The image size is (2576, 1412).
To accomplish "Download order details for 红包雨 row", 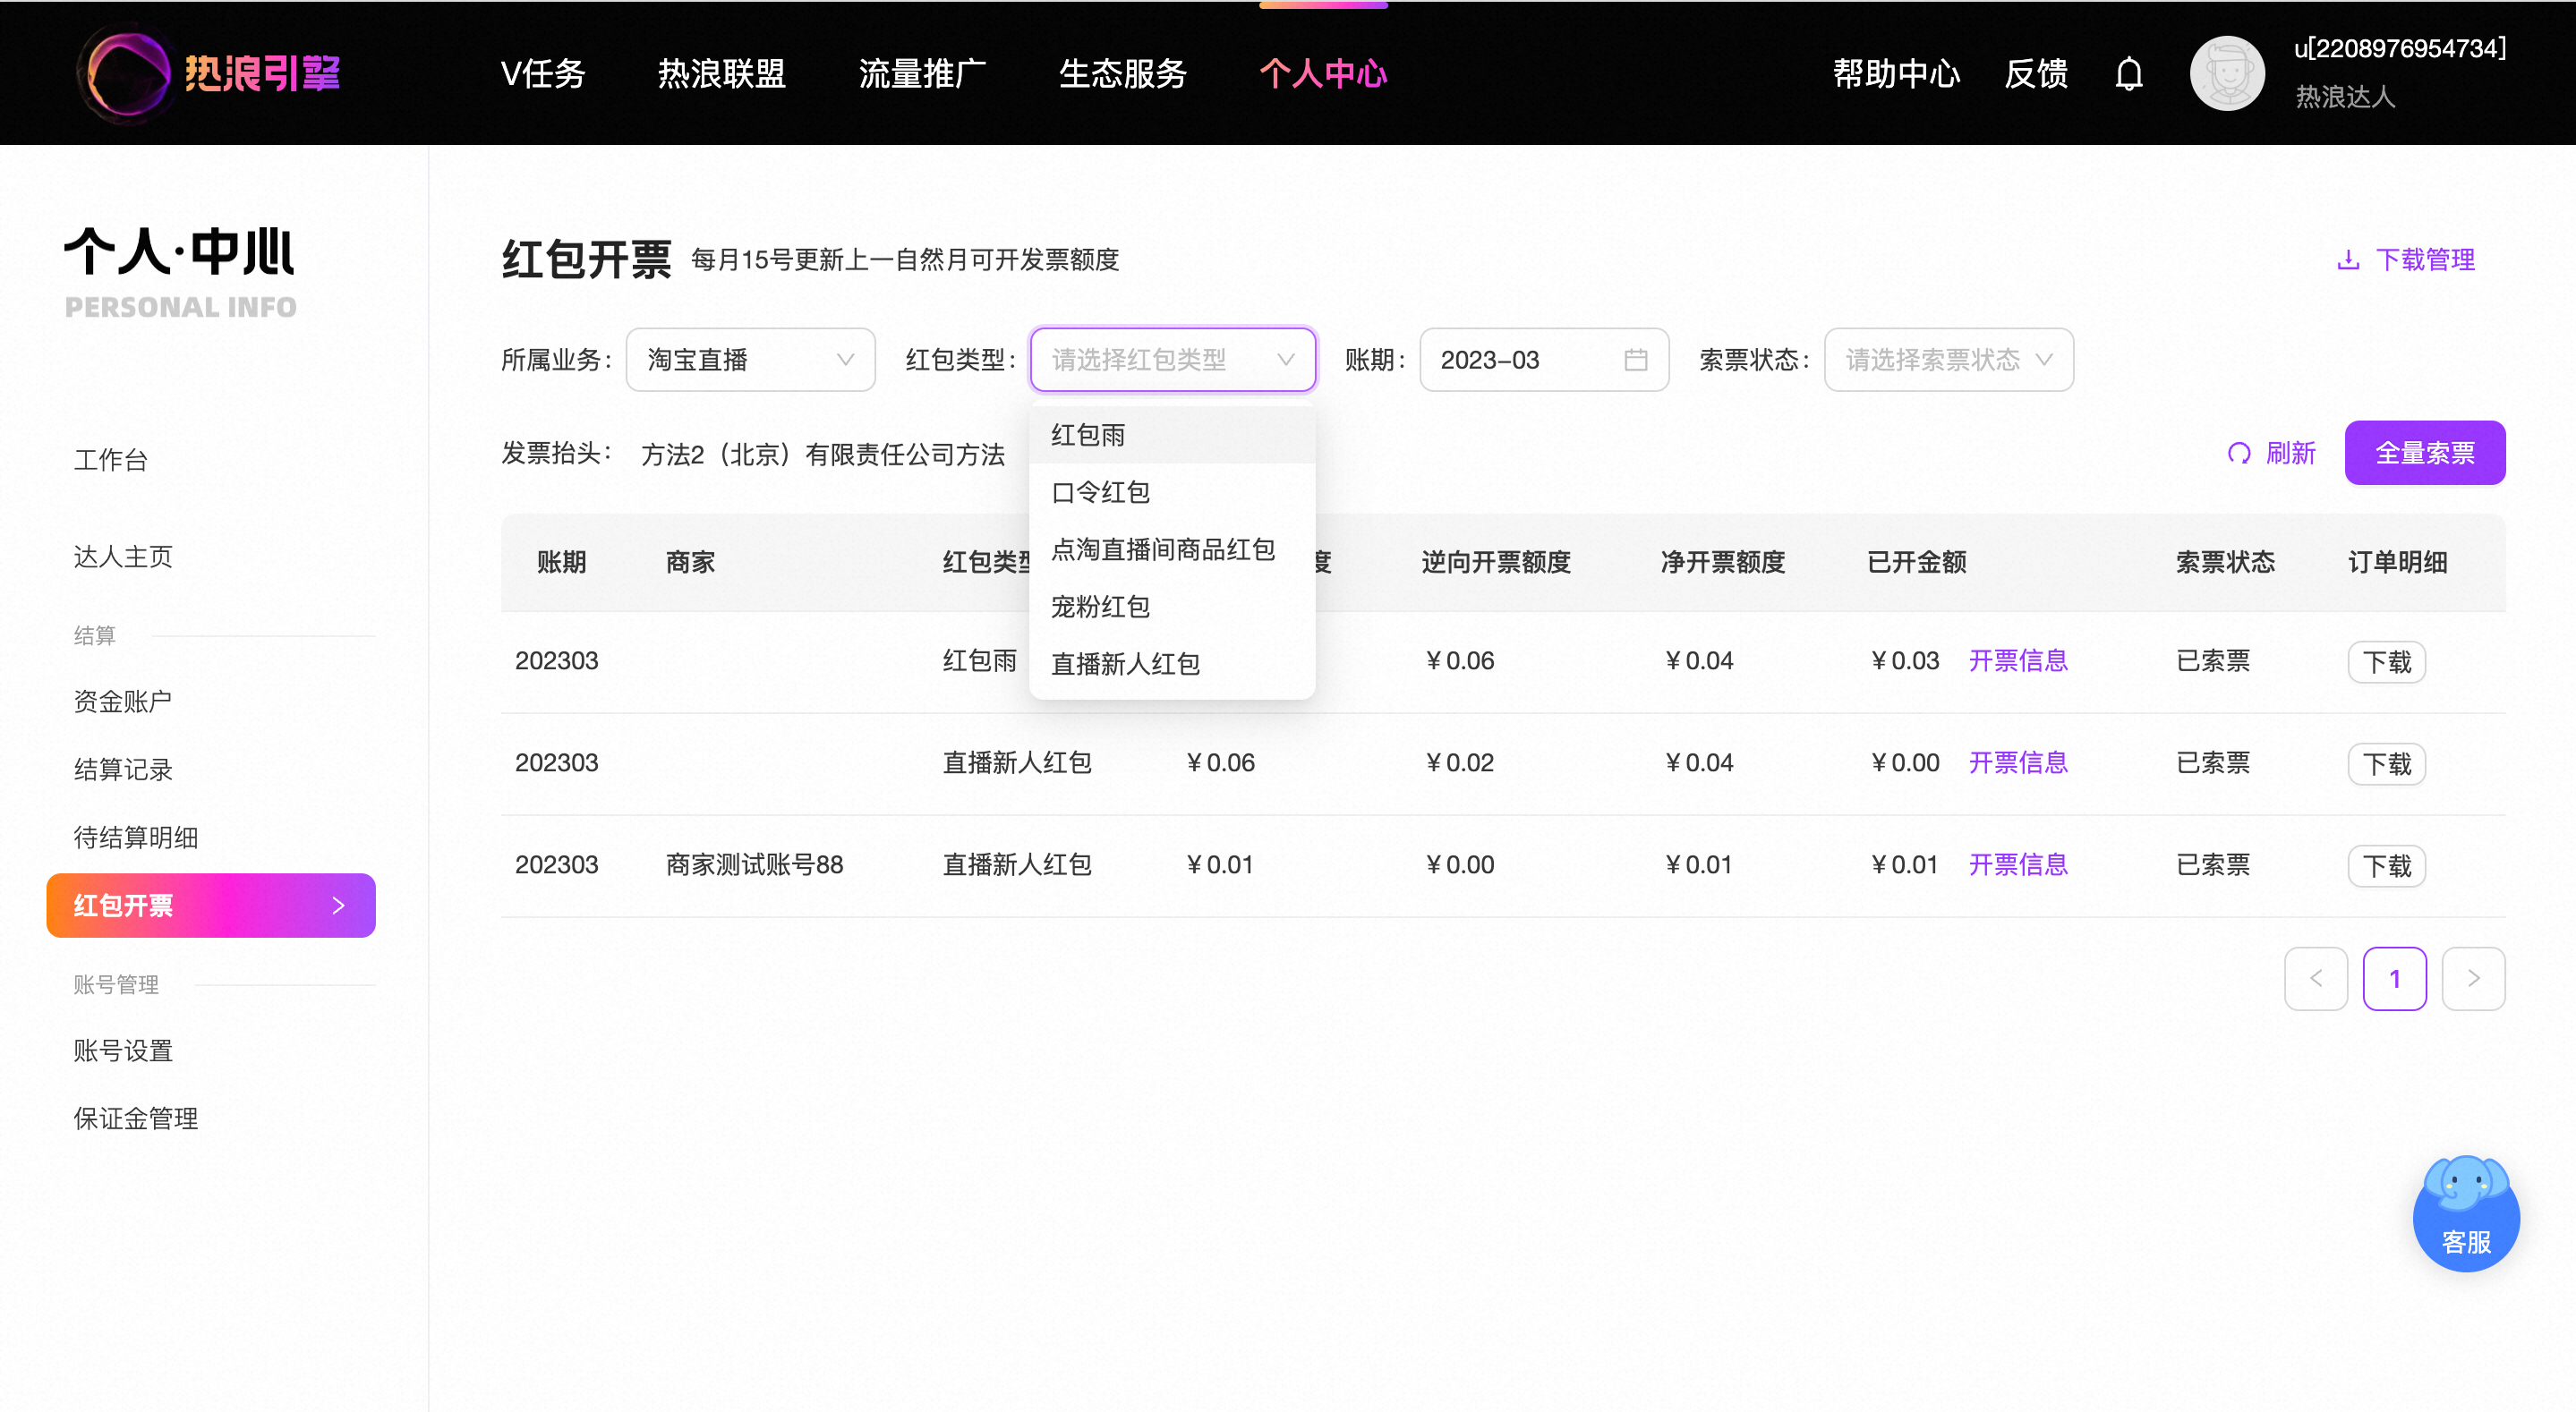I will click(2386, 662).
